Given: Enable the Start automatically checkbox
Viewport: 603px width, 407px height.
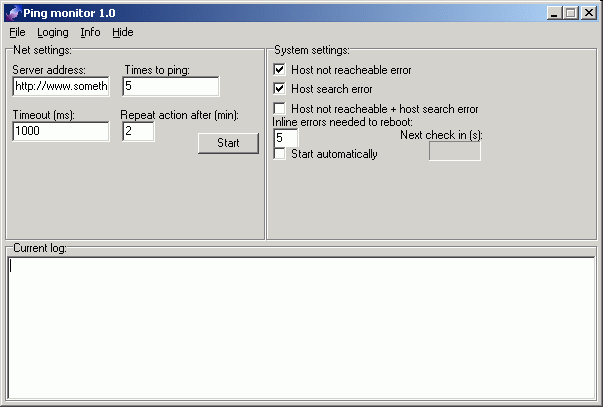Looking at the screenshot, I should pyautogui.click(x=280, y=154).
